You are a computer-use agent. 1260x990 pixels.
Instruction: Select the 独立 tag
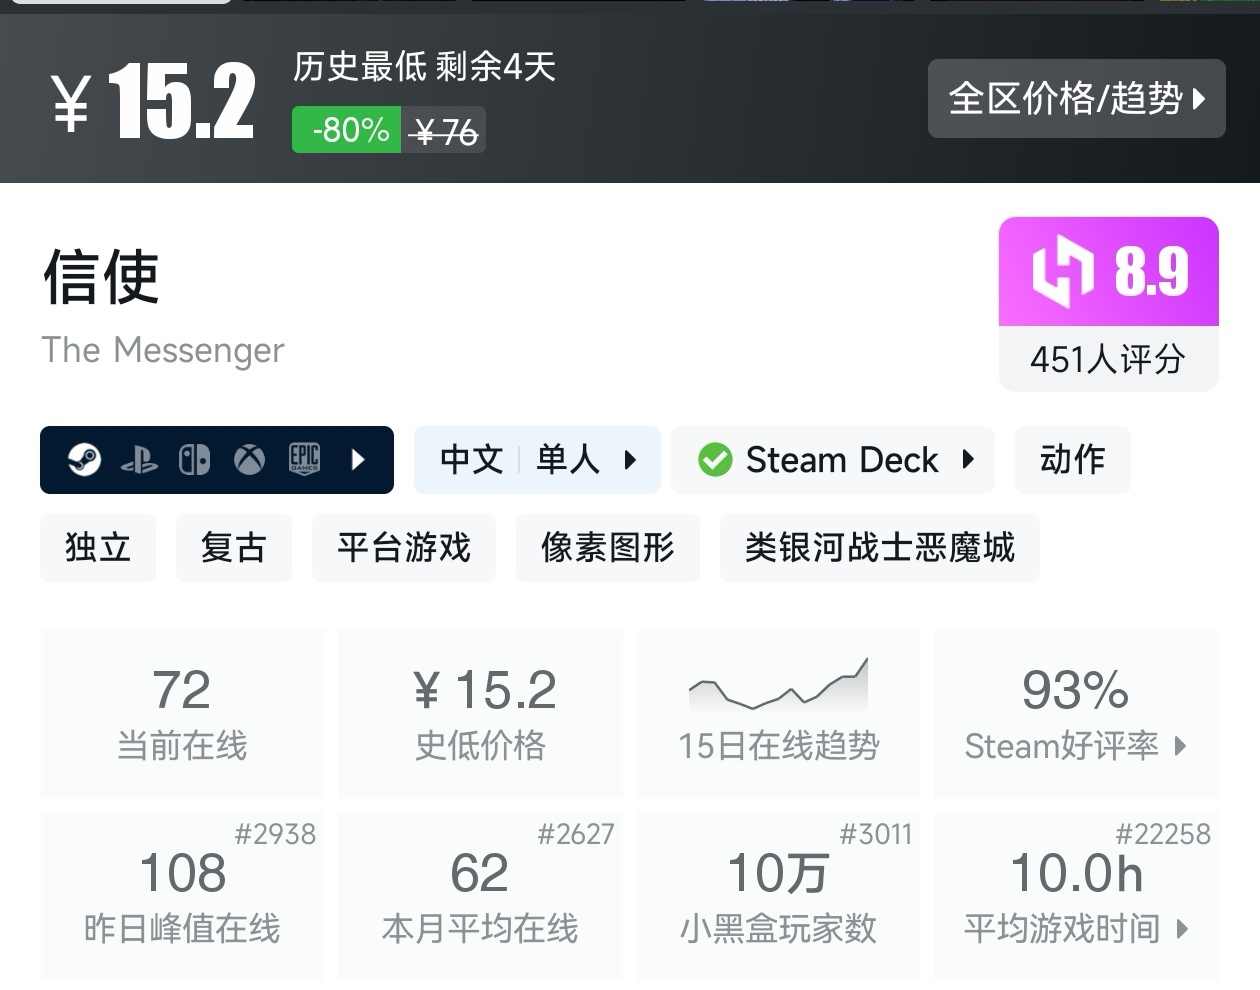click(x=98, y=548)
